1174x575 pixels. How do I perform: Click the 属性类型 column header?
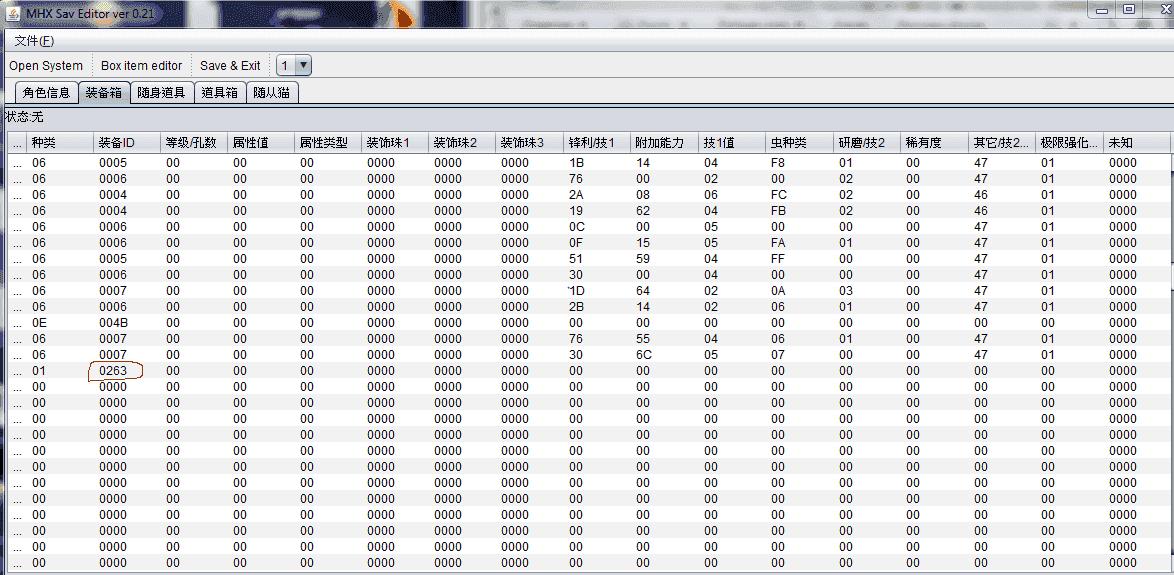[328, 142]
